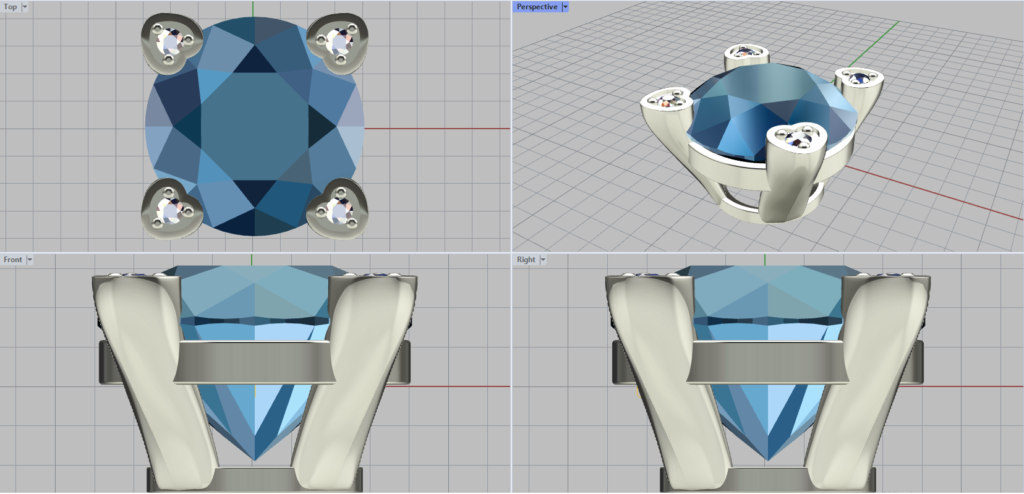Activate the Top viewport title label
Screen dimensions: 1024x494
tap(10, 6)
